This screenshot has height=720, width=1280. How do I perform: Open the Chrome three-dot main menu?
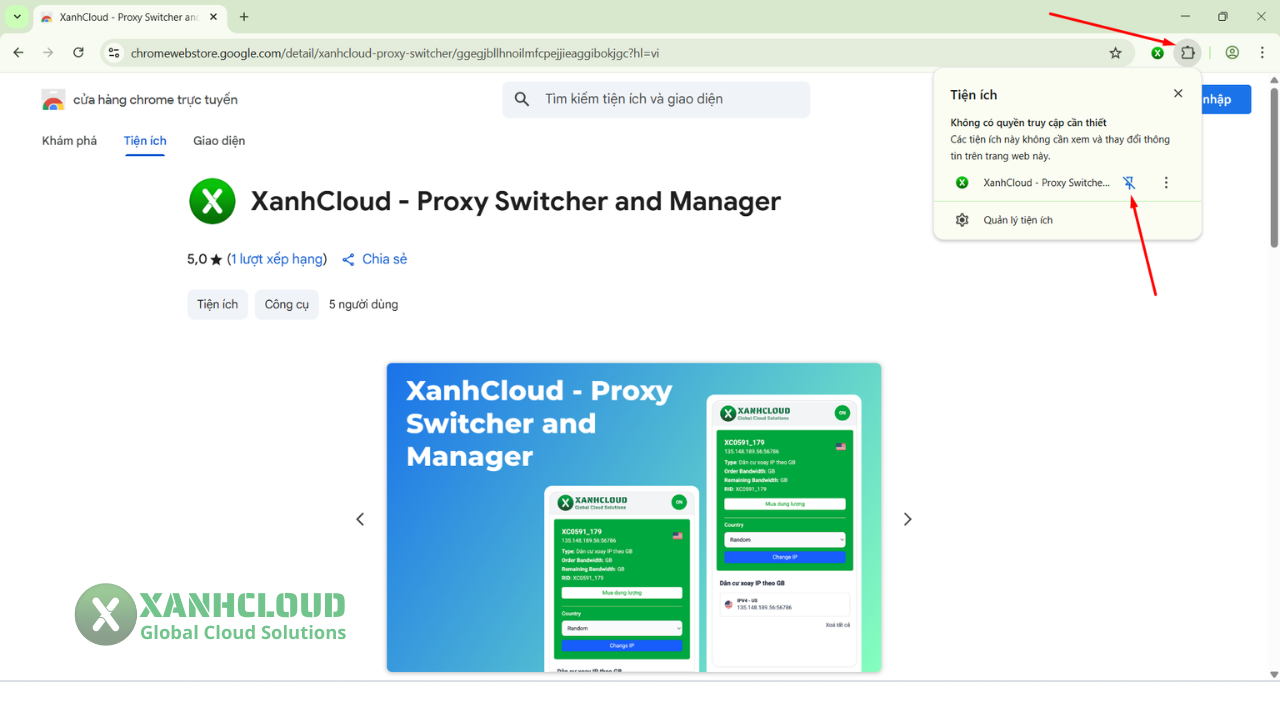point(1262,53)
